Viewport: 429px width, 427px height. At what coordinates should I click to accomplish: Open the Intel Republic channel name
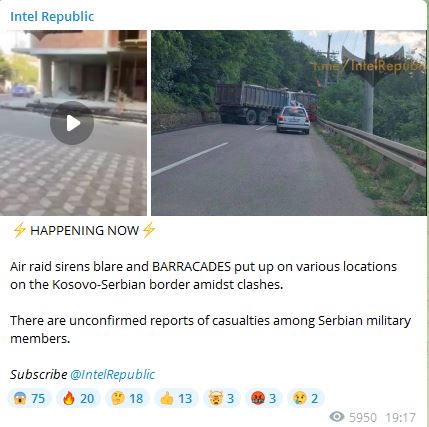pyautogui.click(x=52, y=16)
